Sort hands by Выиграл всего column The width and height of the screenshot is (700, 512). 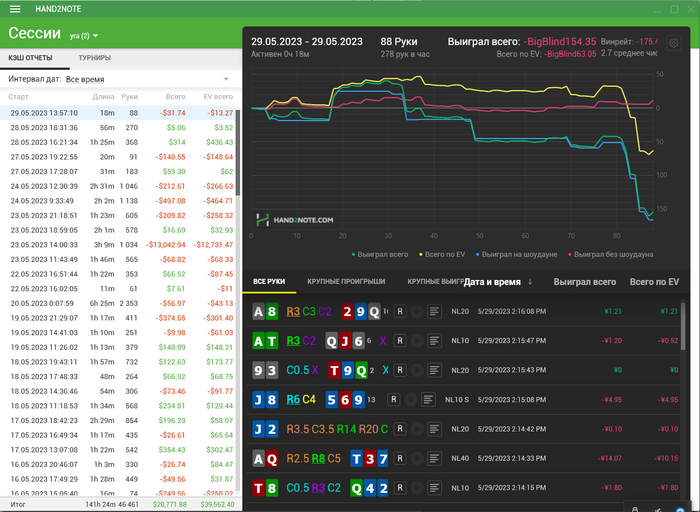(x=585, y=282)
